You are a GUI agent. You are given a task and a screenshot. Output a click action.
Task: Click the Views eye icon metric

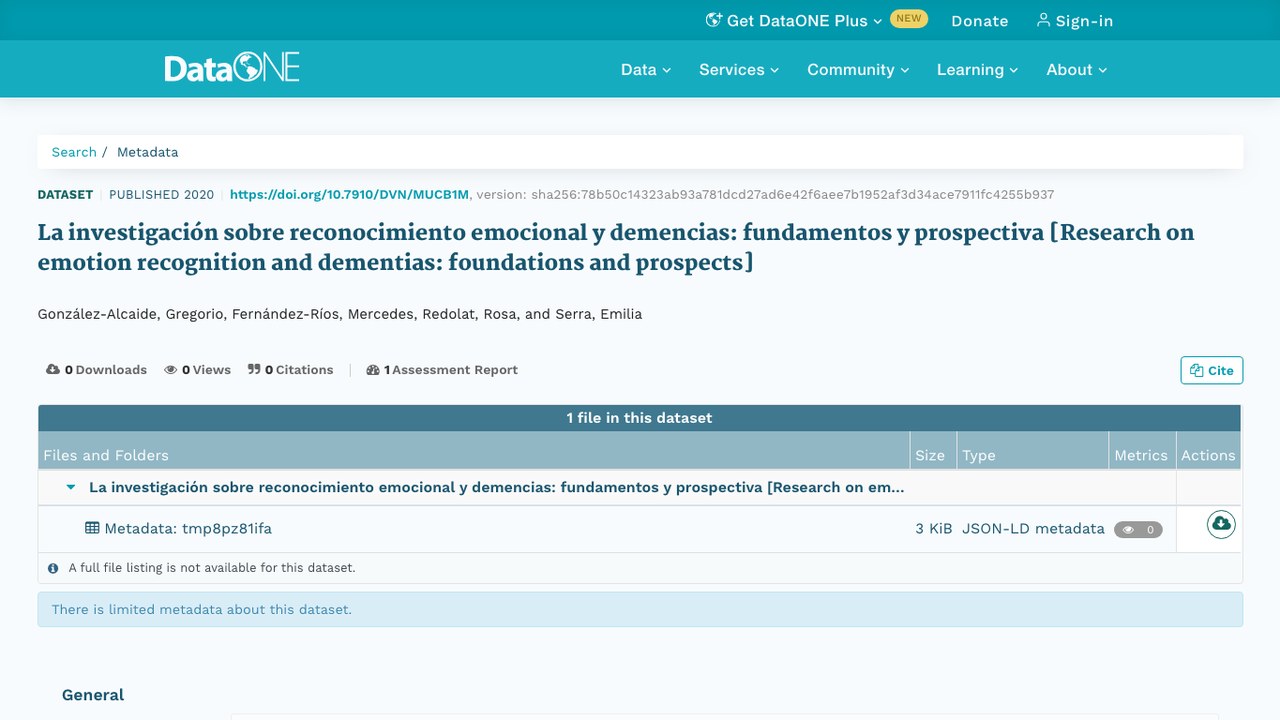tap(171, 370)
